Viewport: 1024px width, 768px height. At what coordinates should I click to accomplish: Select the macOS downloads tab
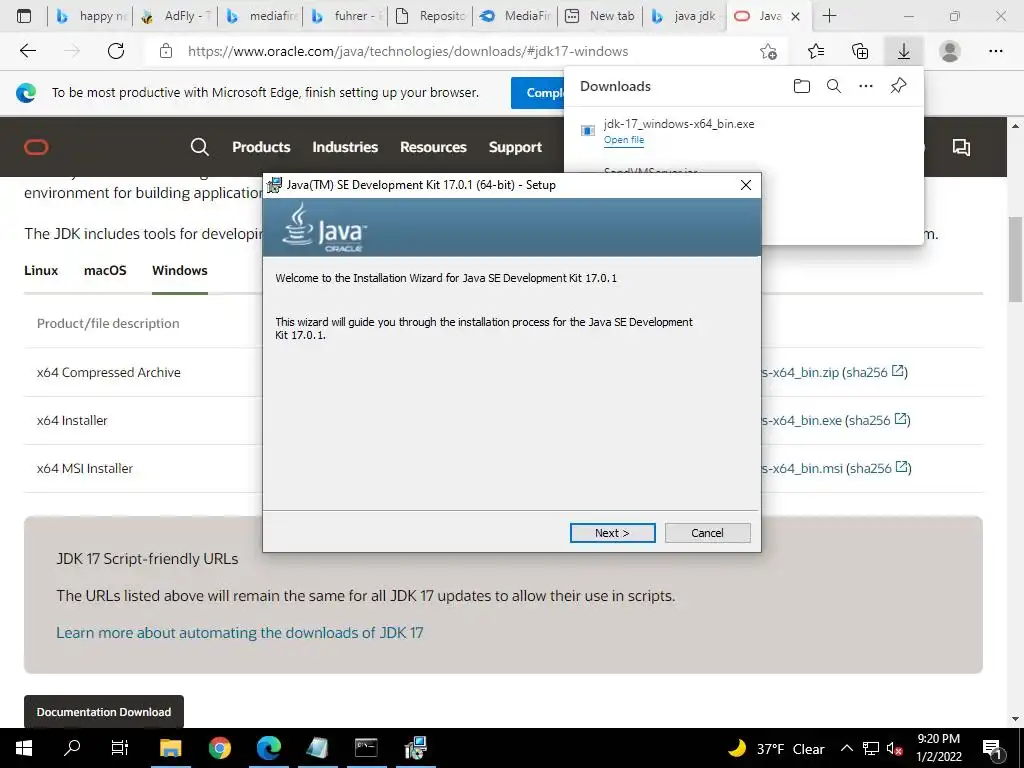[105, 270]
